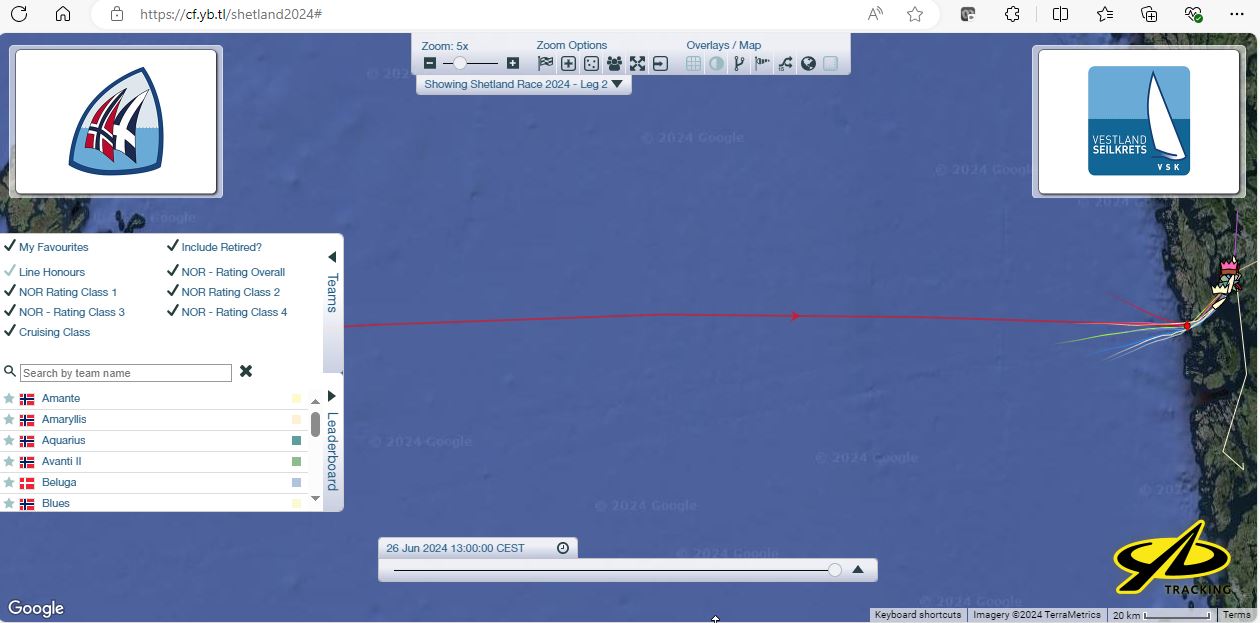Click the group of people zoom icon
This screenshot has height=623, width=1260.
614,63
